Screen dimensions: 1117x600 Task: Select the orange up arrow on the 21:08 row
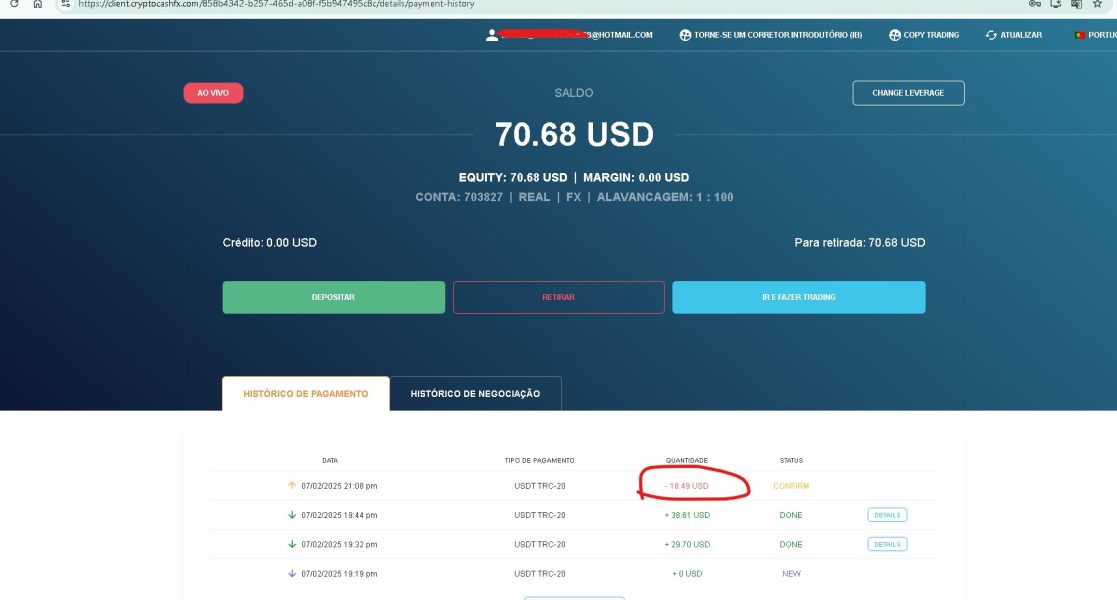tap(292, 485)
